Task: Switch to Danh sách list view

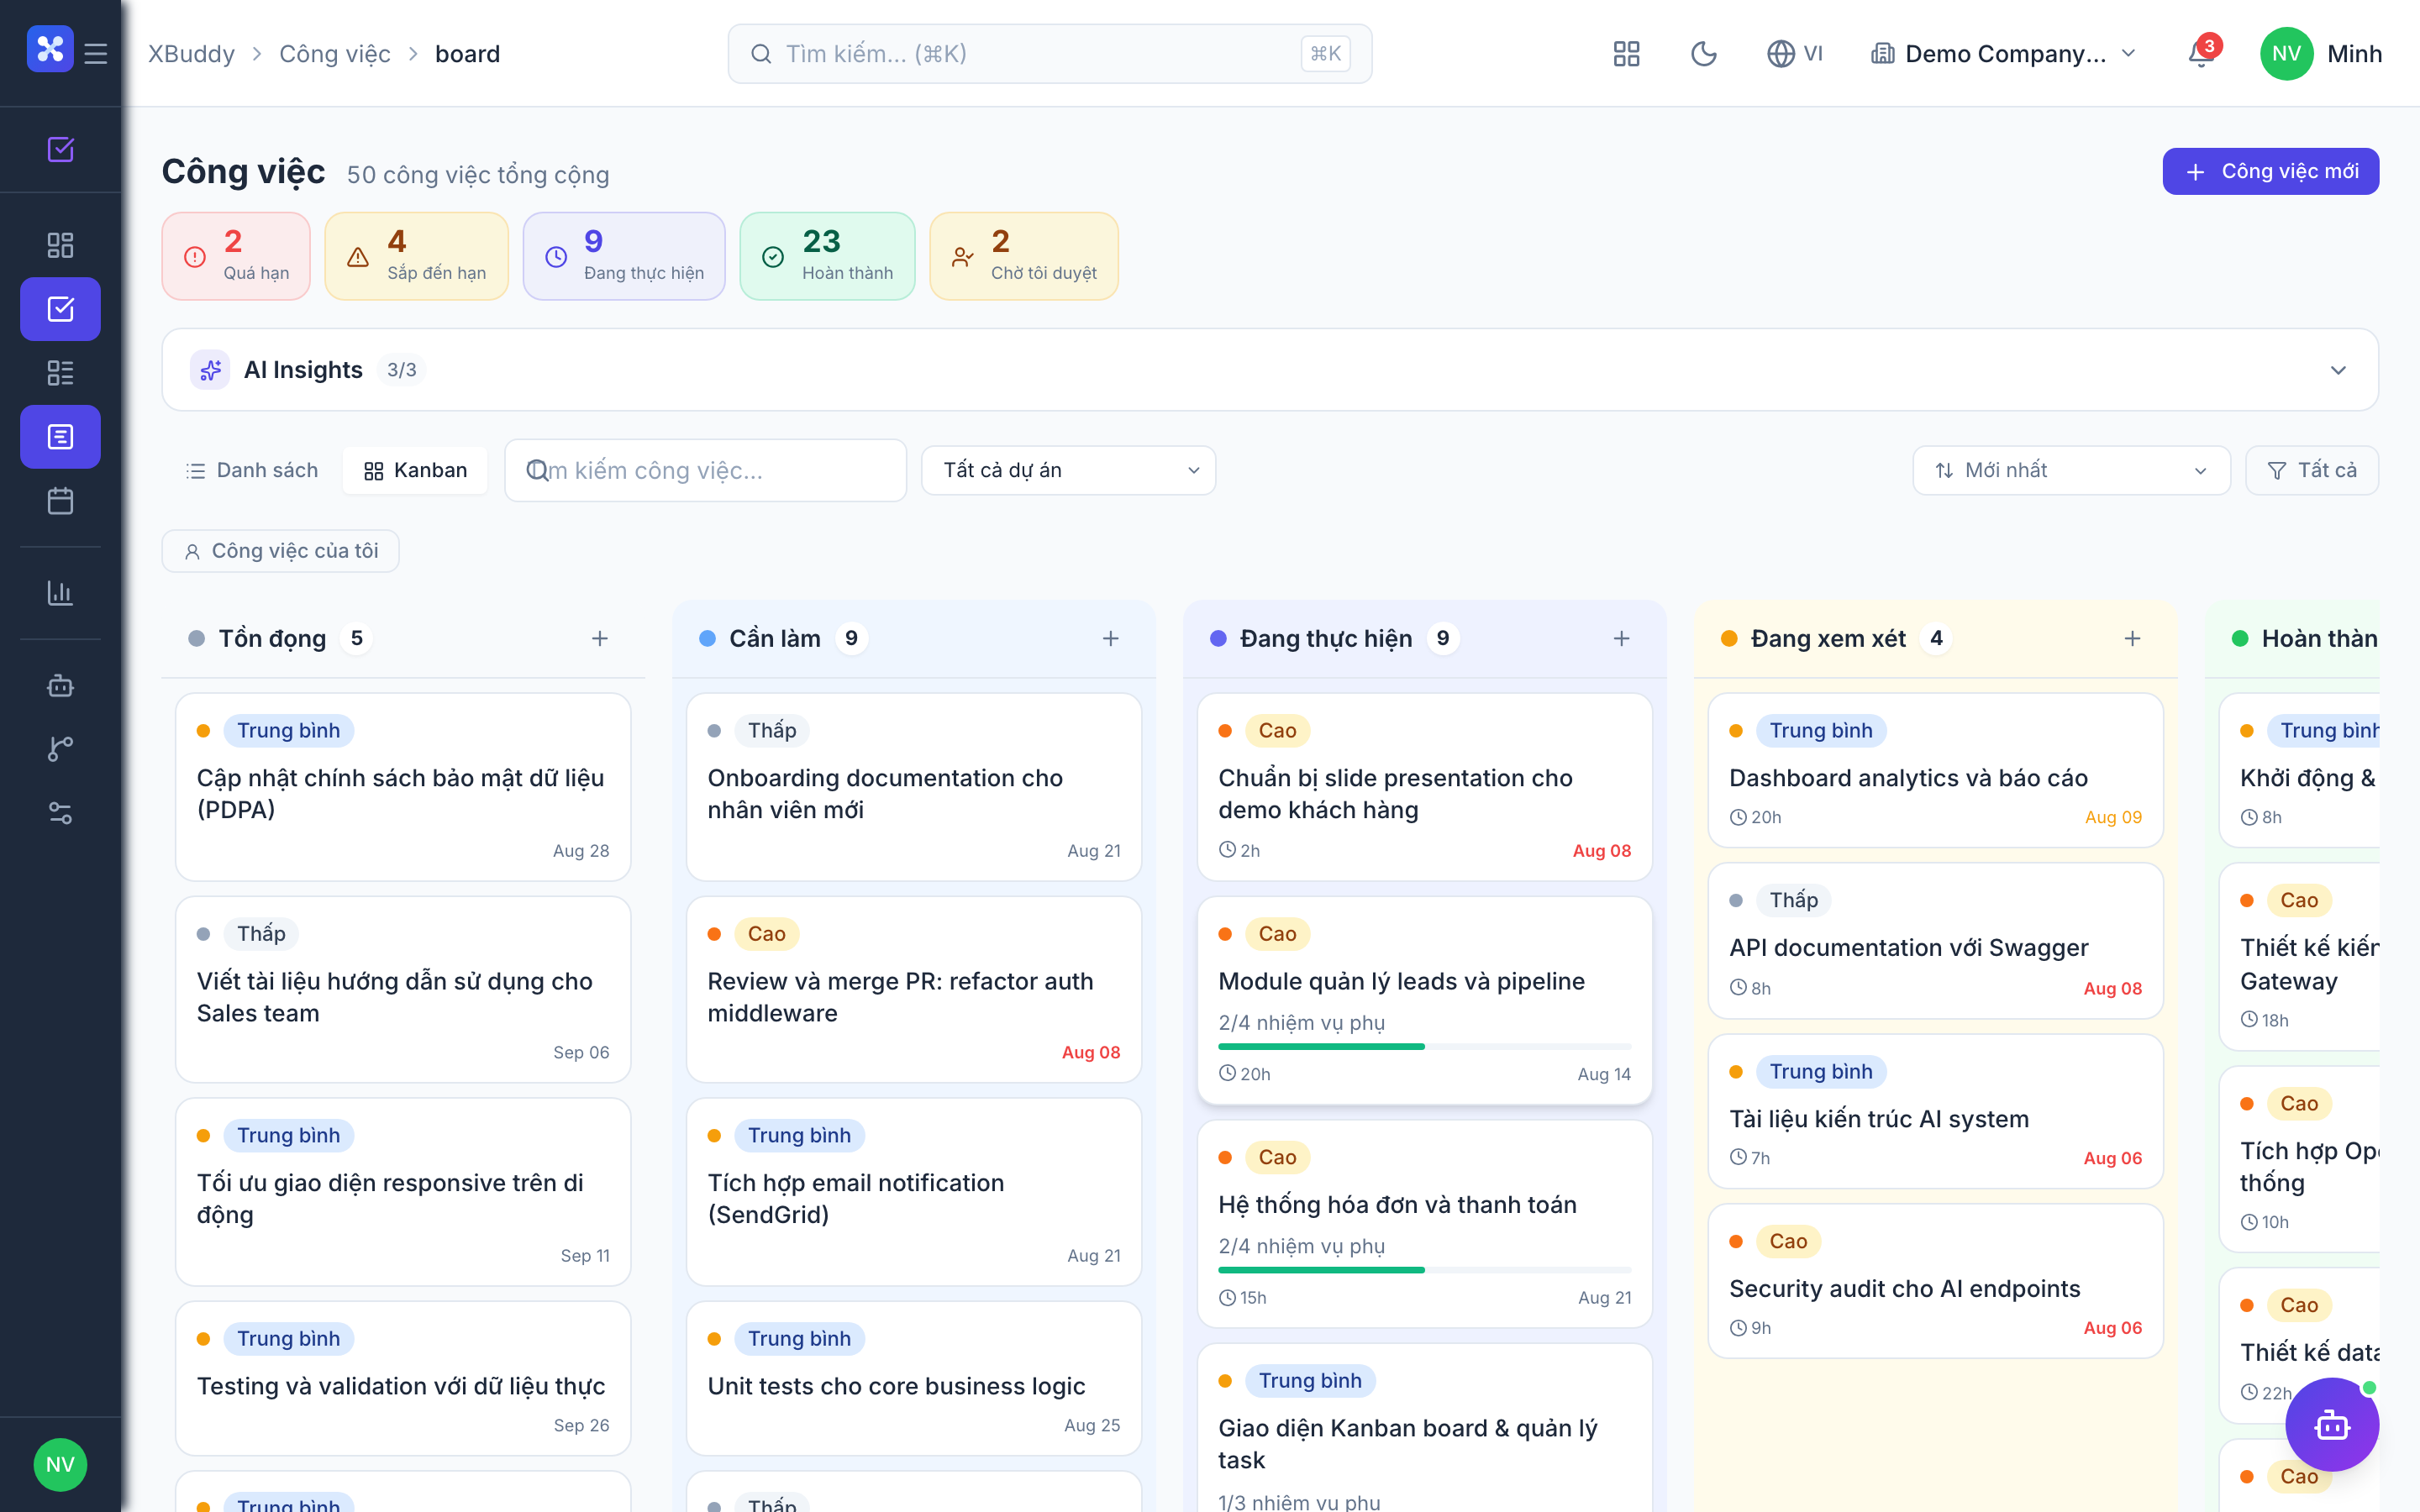Action: coord(252,470)
